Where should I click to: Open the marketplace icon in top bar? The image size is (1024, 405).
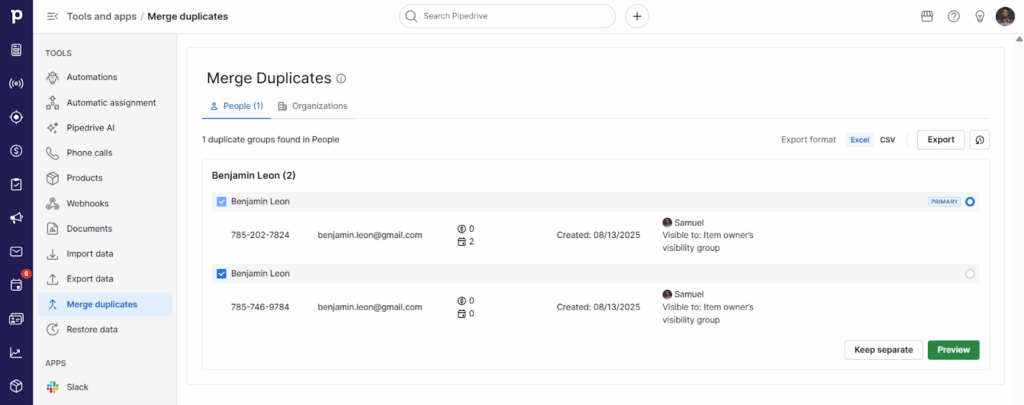pyautogui.click(x=926, y=16)
